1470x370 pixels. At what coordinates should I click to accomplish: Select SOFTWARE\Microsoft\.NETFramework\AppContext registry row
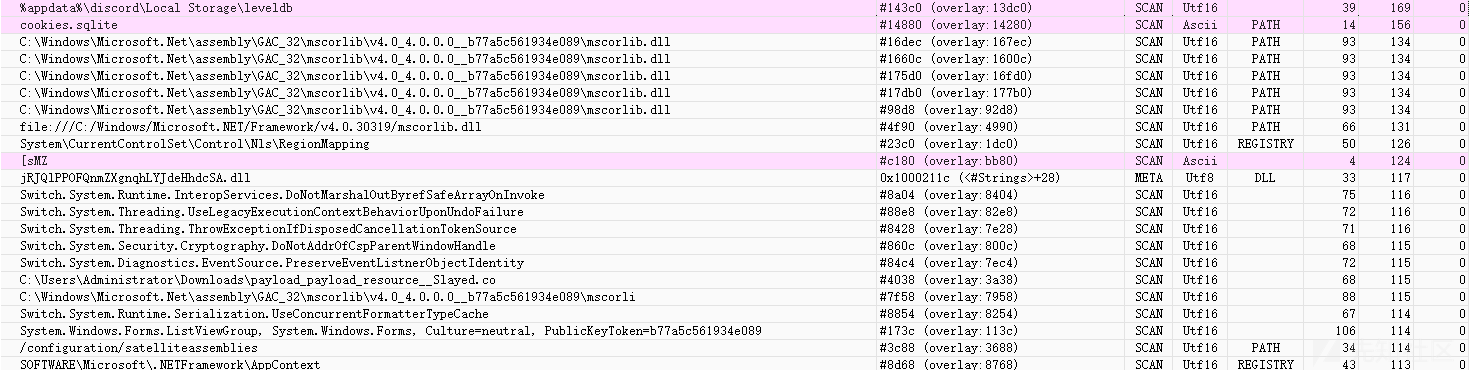pyautogui.click(x=735, y=364)
